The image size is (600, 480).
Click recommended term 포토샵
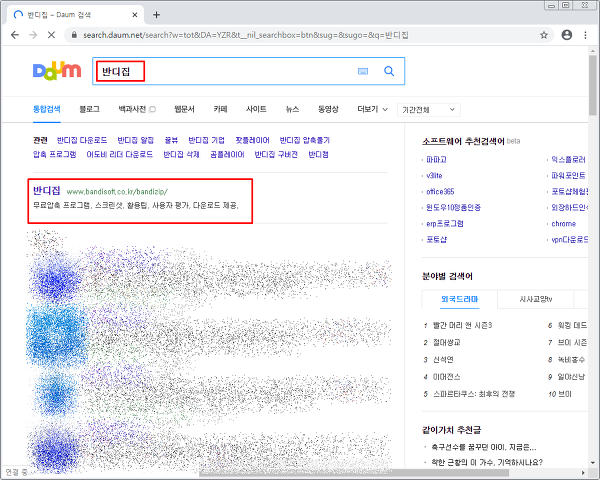point(437,240)
